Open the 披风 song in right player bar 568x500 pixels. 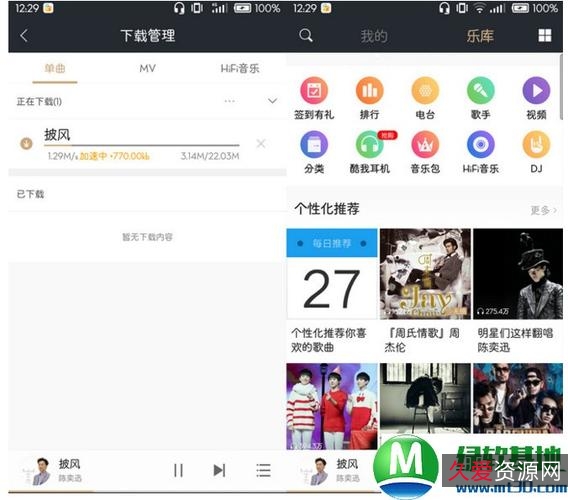[347, 464]
